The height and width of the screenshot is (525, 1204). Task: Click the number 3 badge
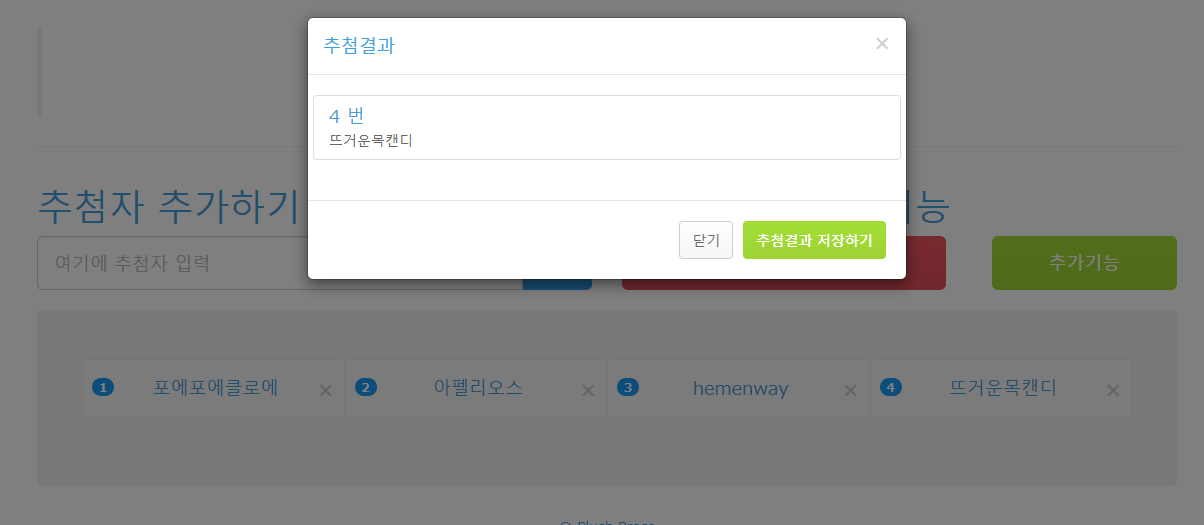click(628, 388)
